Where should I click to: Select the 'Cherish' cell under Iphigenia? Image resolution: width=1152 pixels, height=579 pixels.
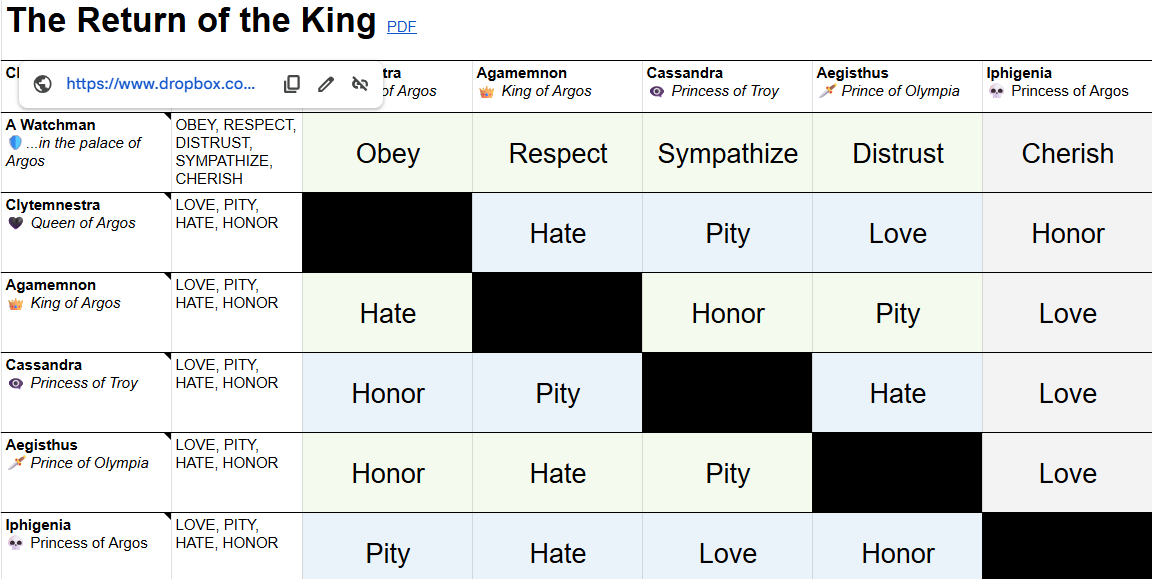[1067, 153]
